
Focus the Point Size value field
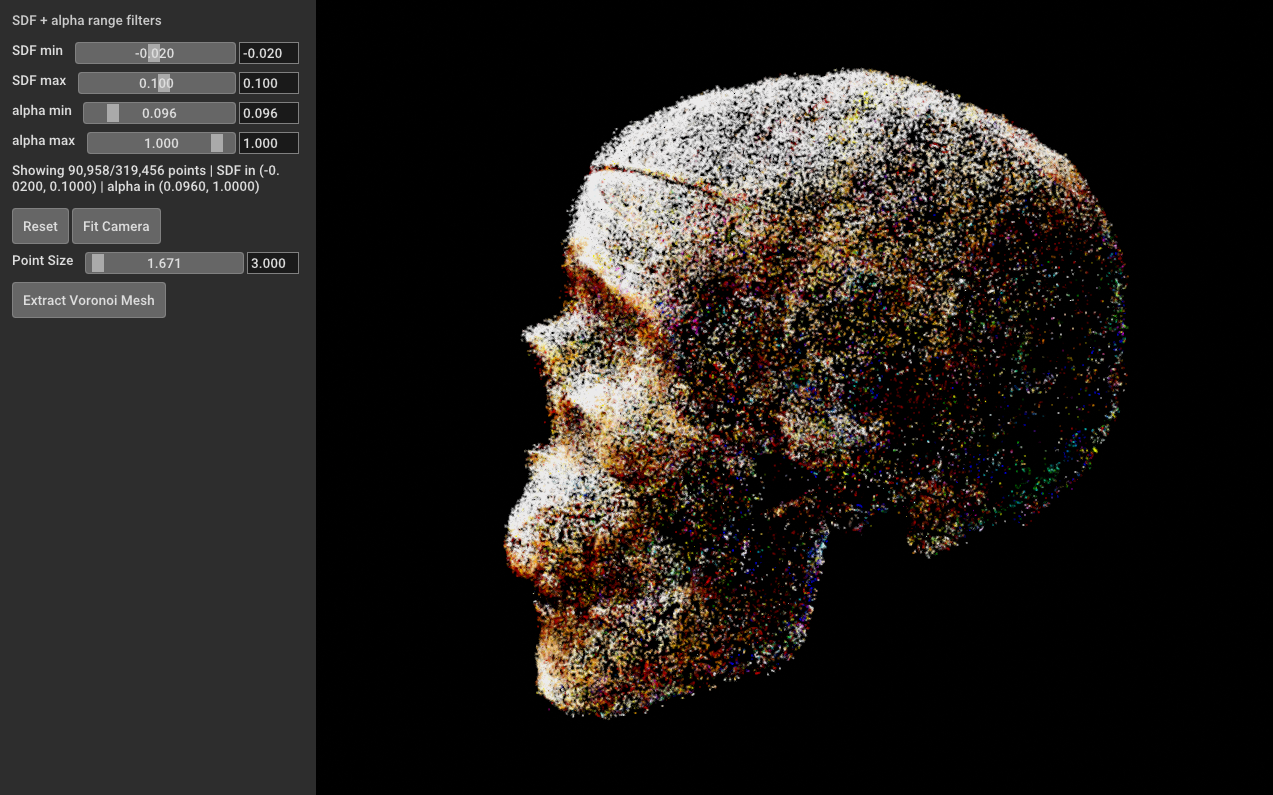272,263
